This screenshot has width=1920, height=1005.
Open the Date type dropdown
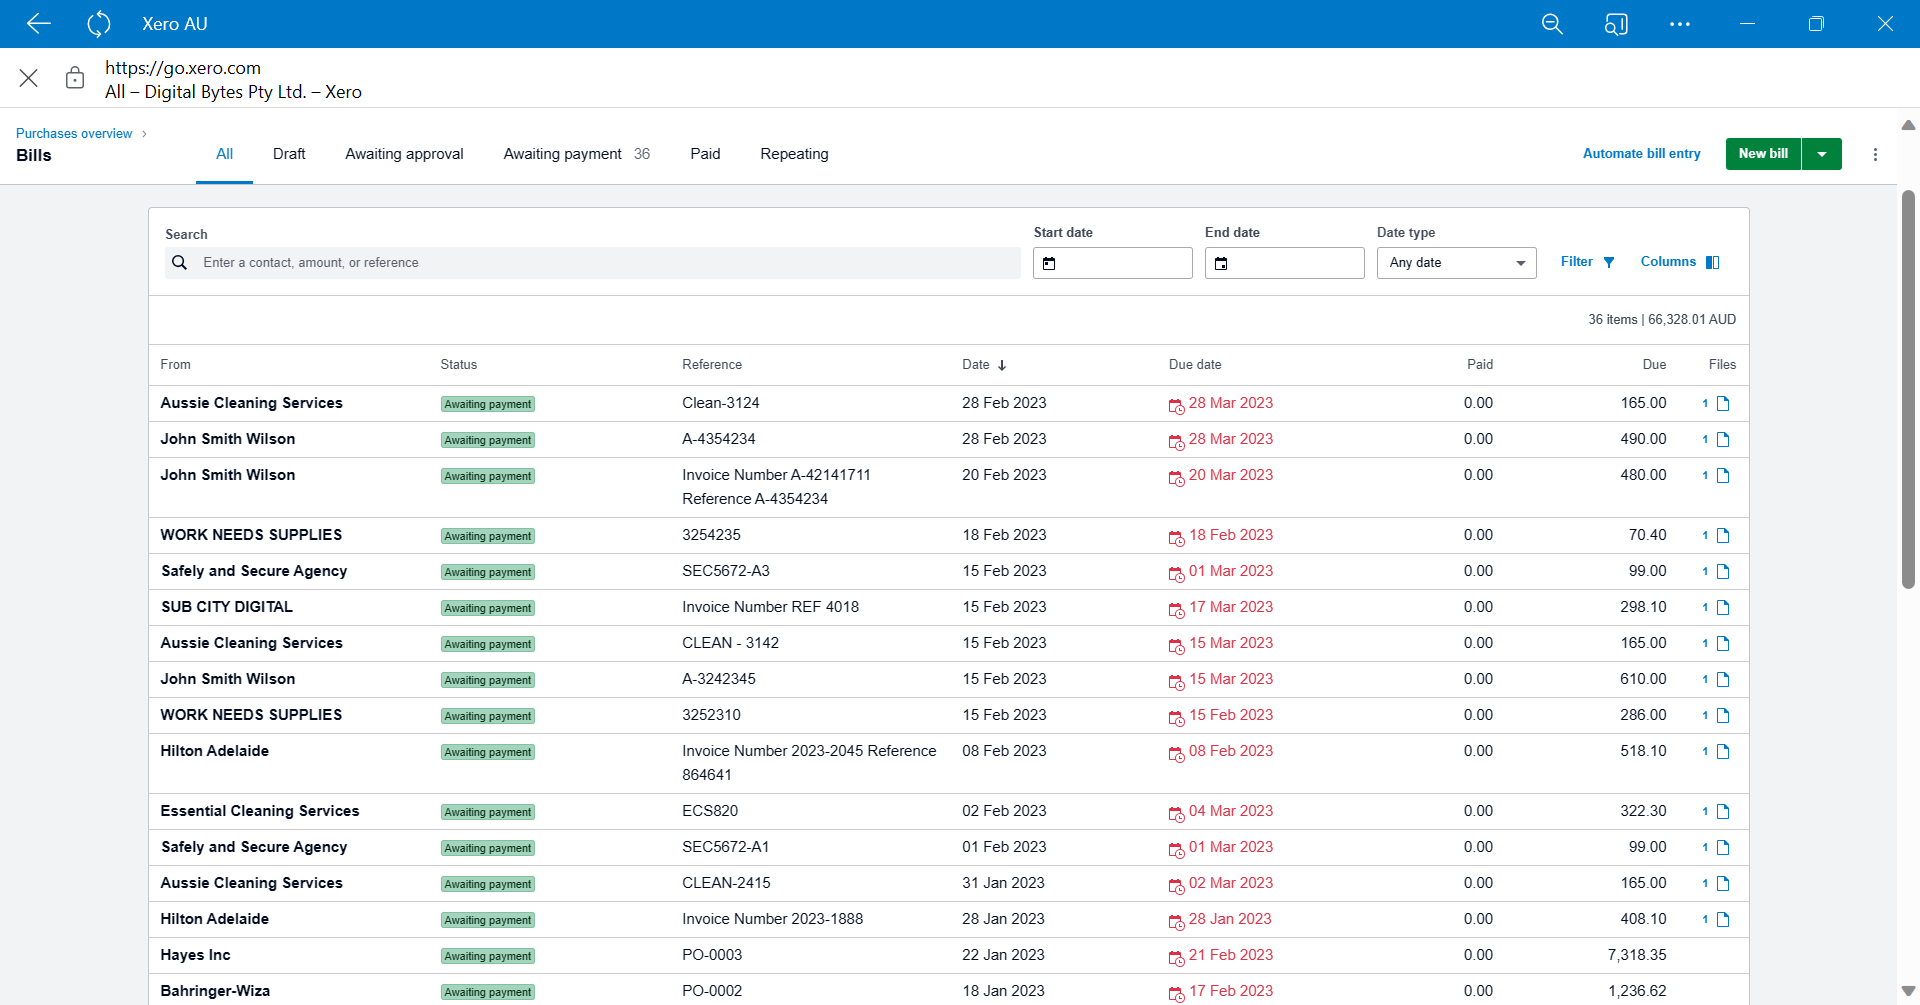click(1456, 263)
